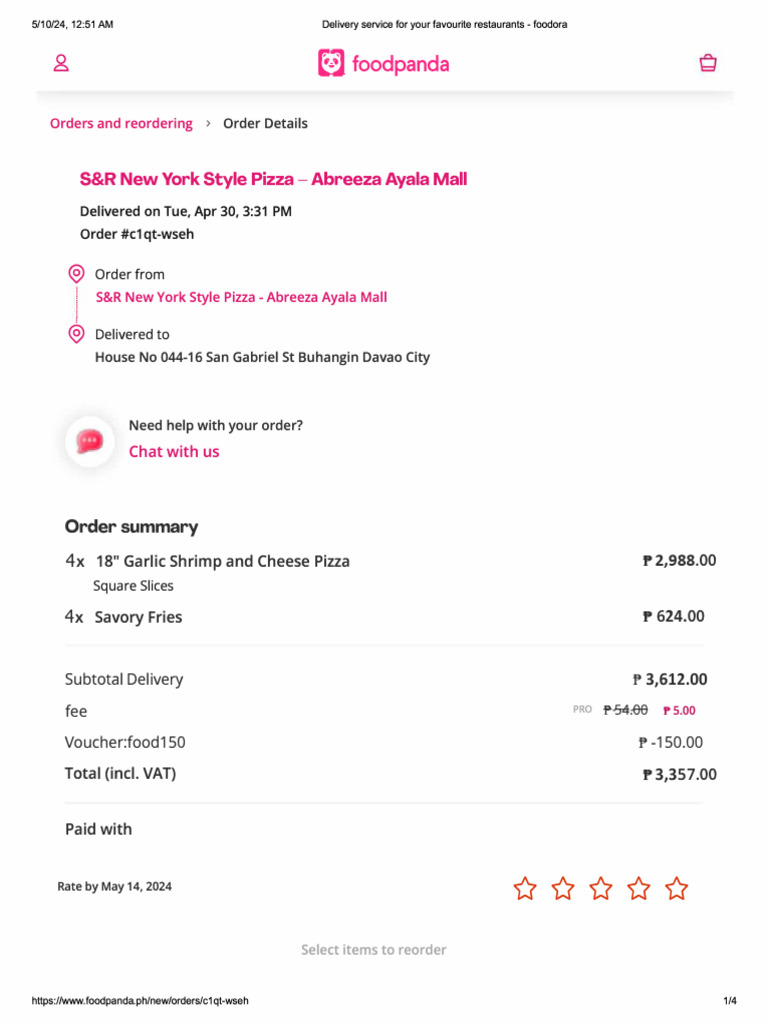Rate the order one star
This screenshot has width=768, height=1024.
525,888
